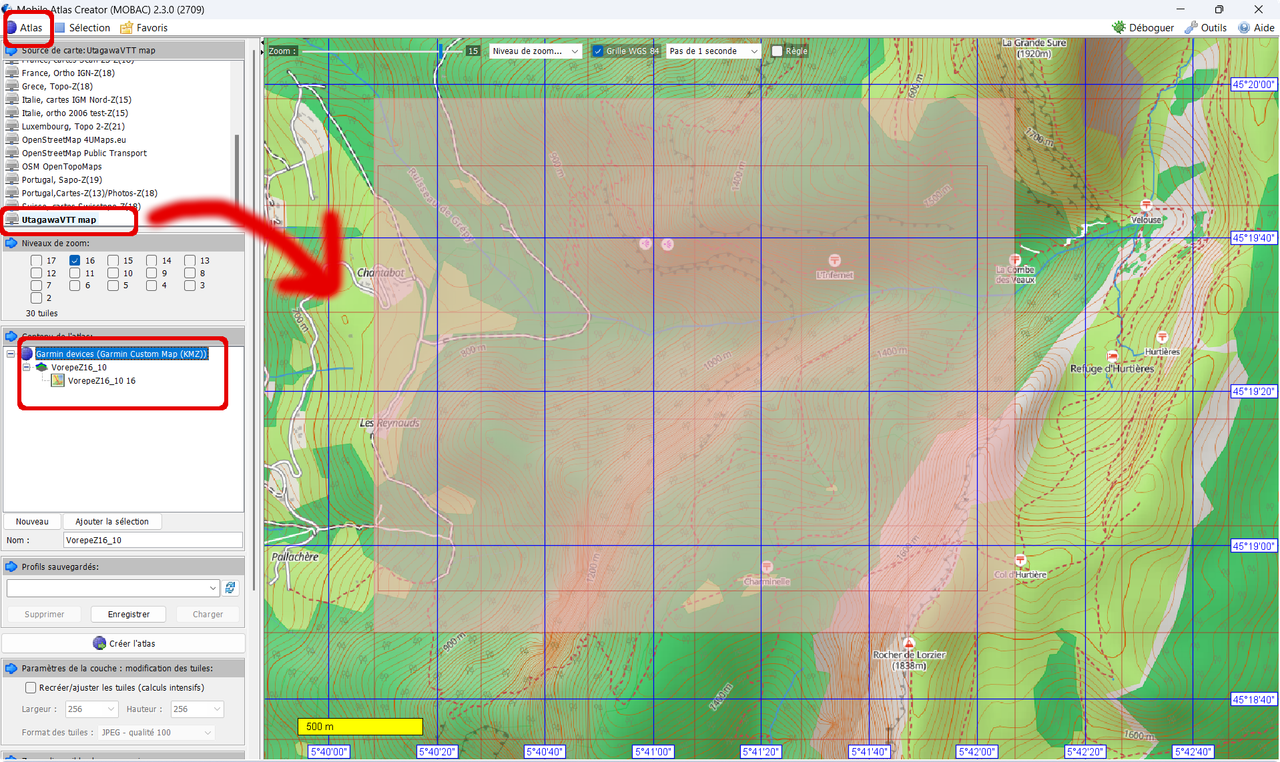The height and width of the screenshot is (762, 1280).
Task: Click Refuge d'Hurtières marker on map
Action: [x=1112, y=356]
